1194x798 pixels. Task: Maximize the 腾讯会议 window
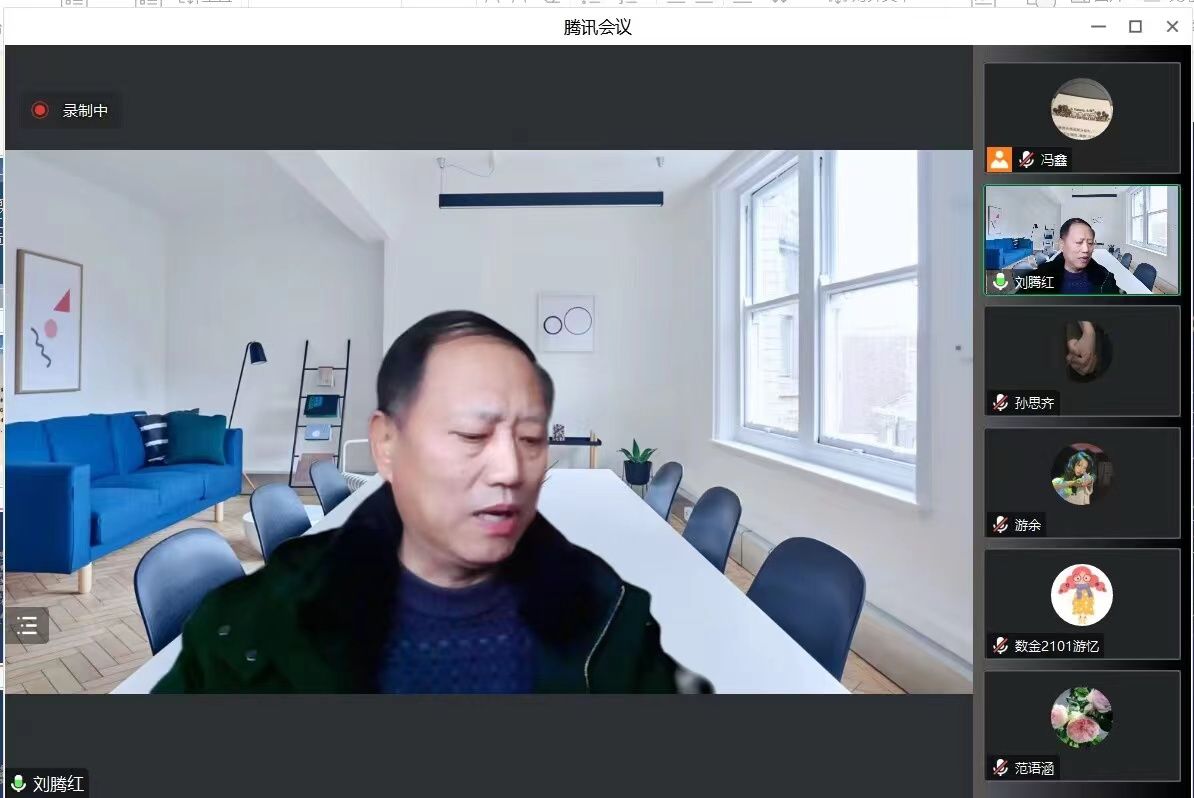pyautogui.click(x=1135, y=27)
